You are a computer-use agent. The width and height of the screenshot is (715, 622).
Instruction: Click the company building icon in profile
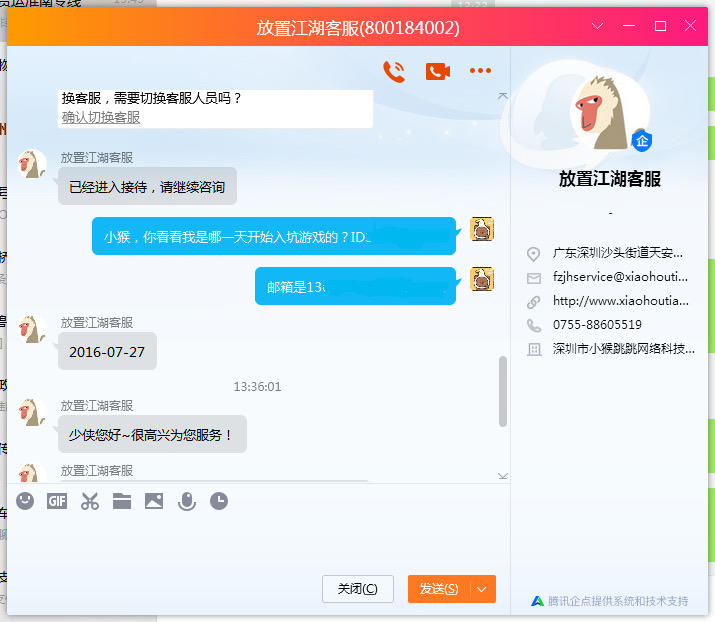tap(534, 349)
